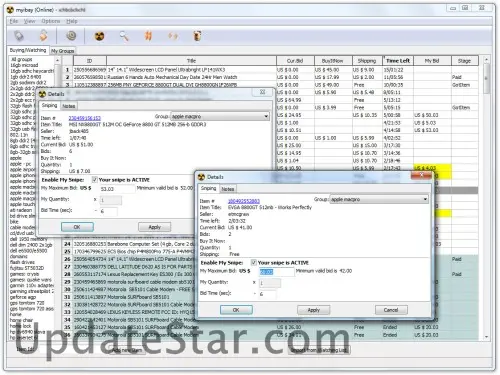500x375 pixels.
Task: Select 'All groups' in group list
Action: click(x=21, y=59)
